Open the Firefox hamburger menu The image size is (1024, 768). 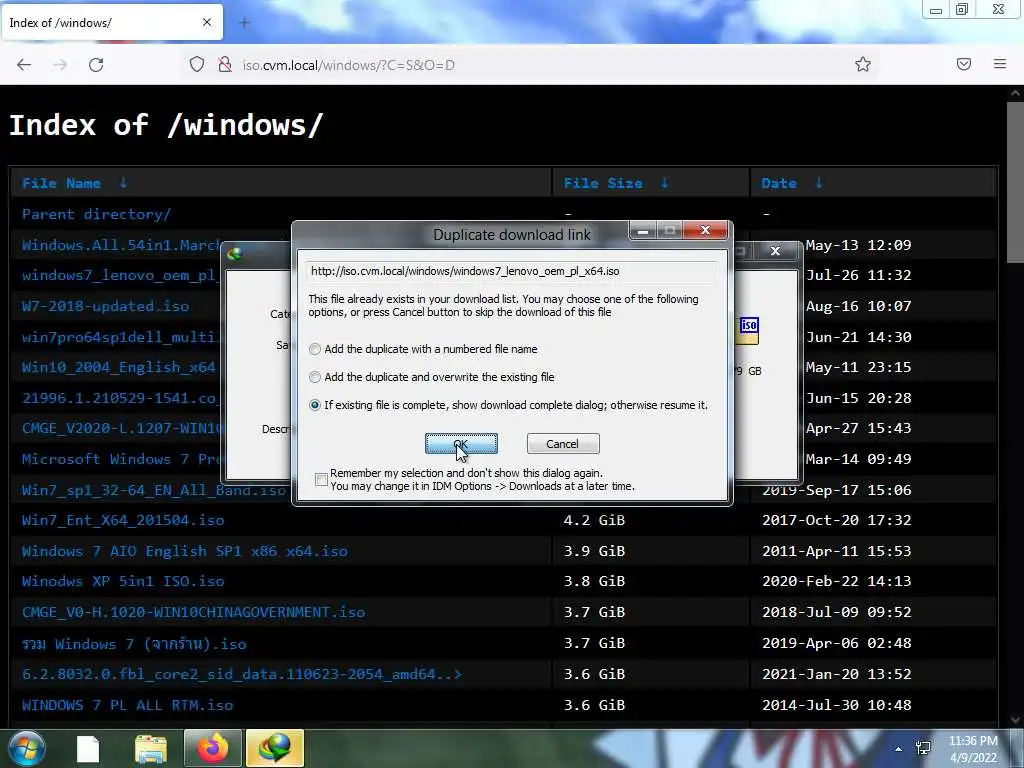pyautogui.click(x=1000, y=64)
